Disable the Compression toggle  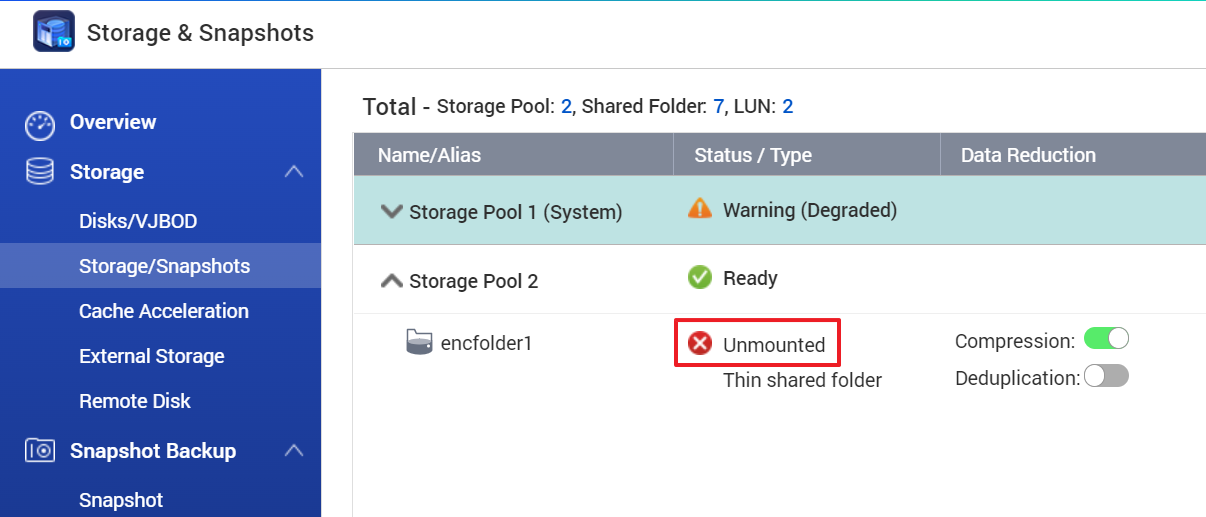(1106, 340)
